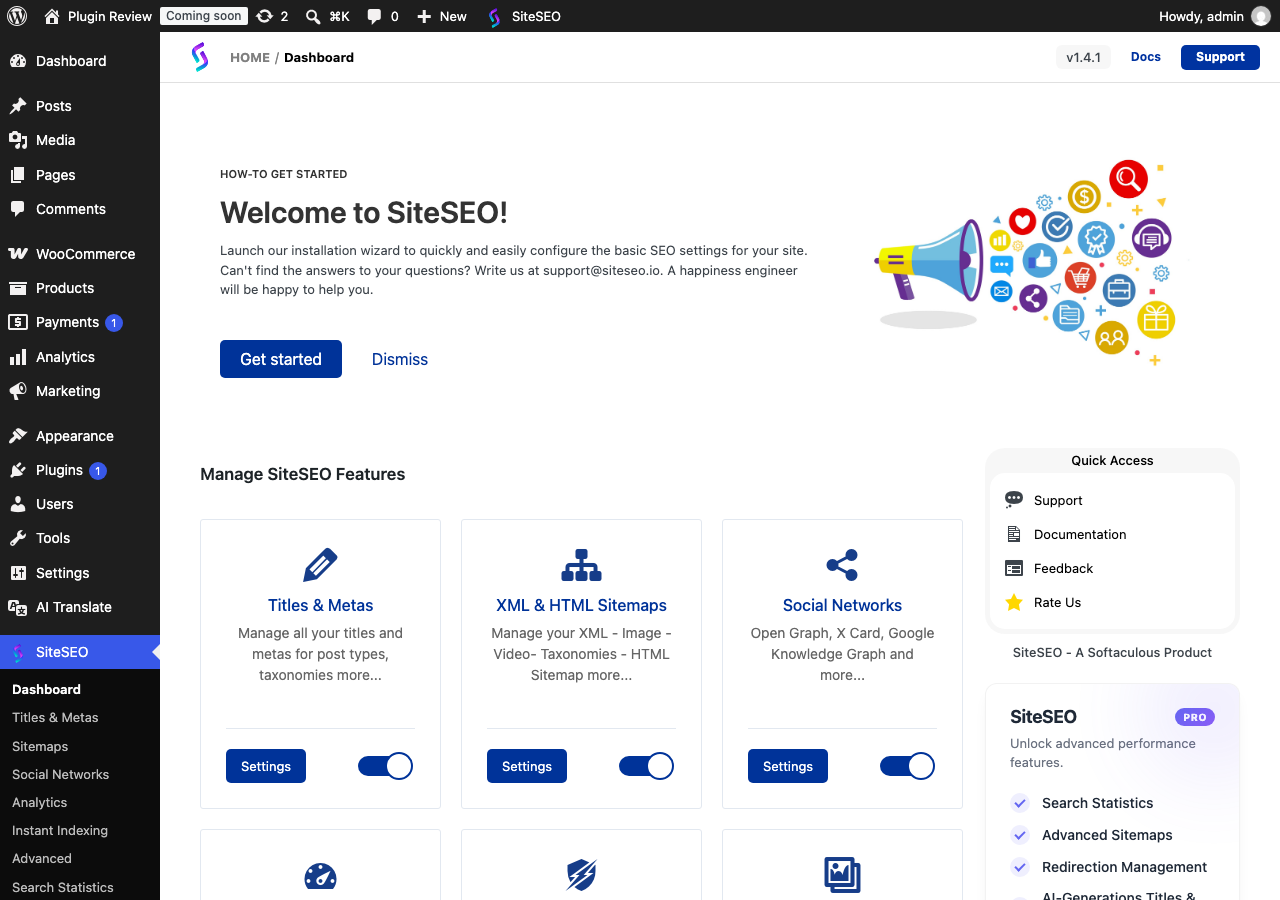This screenshot has height=900, width=1280.
Task: Click the Posts pin icon
Action: pos(18,106)
